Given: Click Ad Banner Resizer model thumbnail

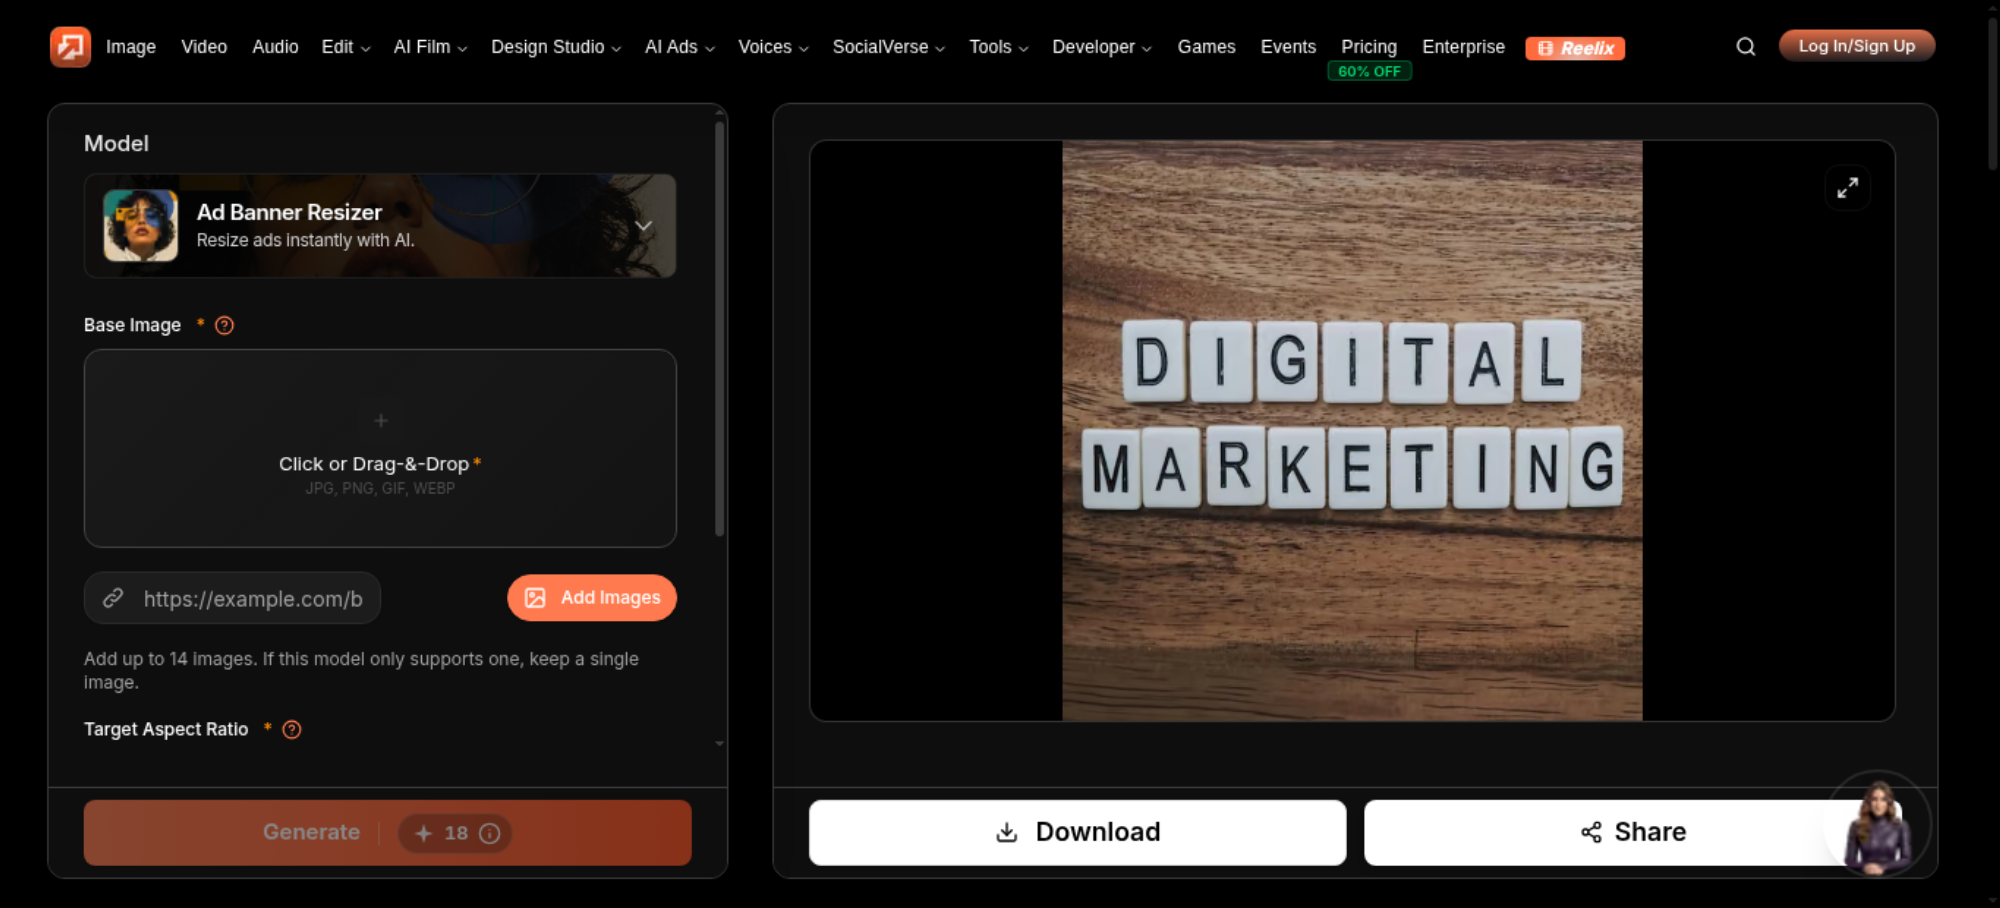Looking at the screenshot, I should 141,226.
